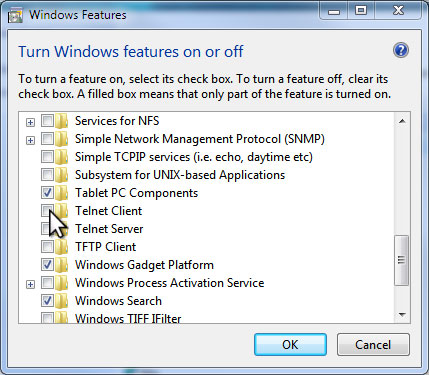Maximize the Windows Features window
The image size is (429, 375).
click(x=361, y=11)
